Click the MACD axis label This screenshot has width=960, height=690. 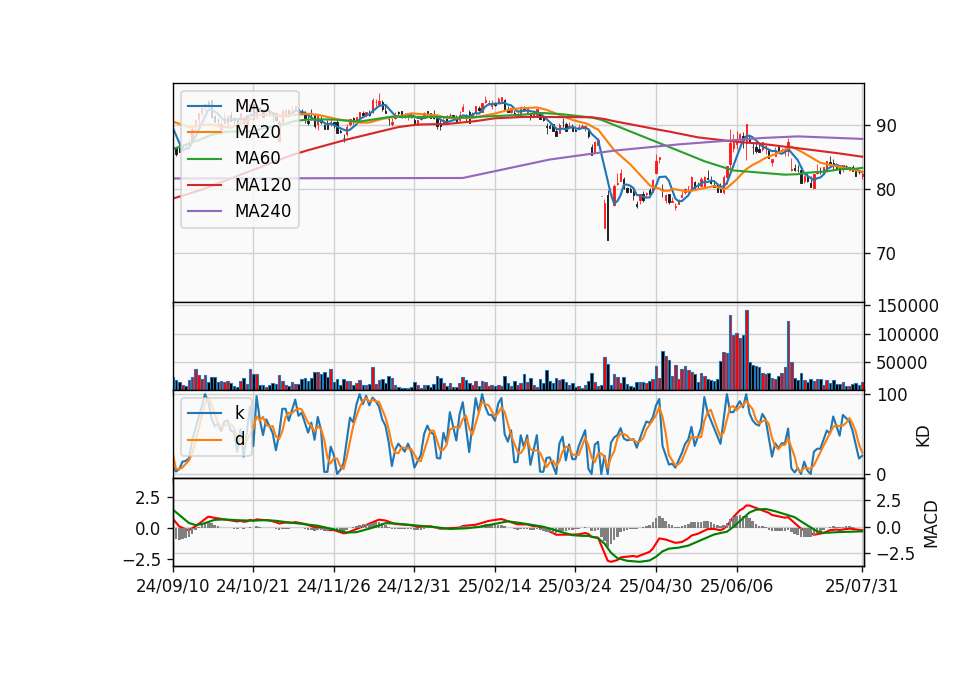pos(931,524)
